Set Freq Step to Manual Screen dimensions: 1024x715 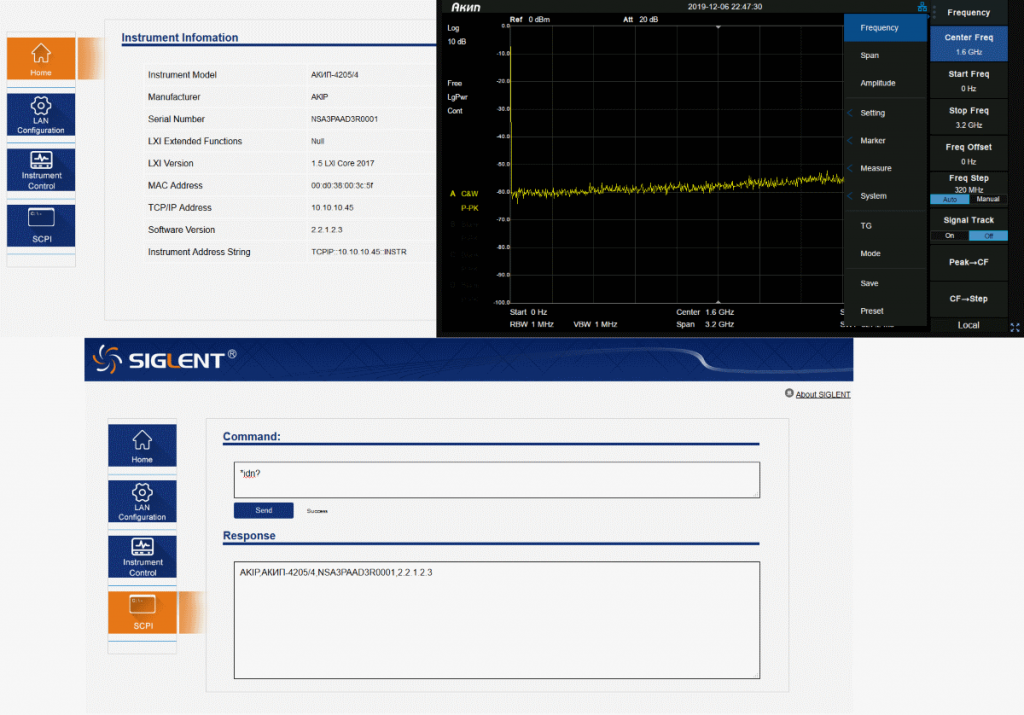click(x=988, y=199)
